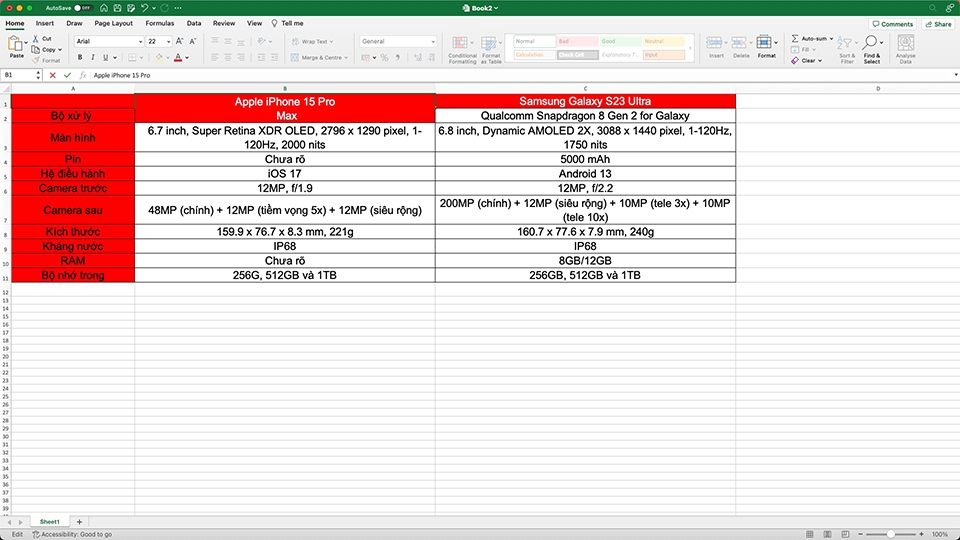Open Find & Select magnifier
The height and width of the screenshot is (540, 960).
[871, 50]
